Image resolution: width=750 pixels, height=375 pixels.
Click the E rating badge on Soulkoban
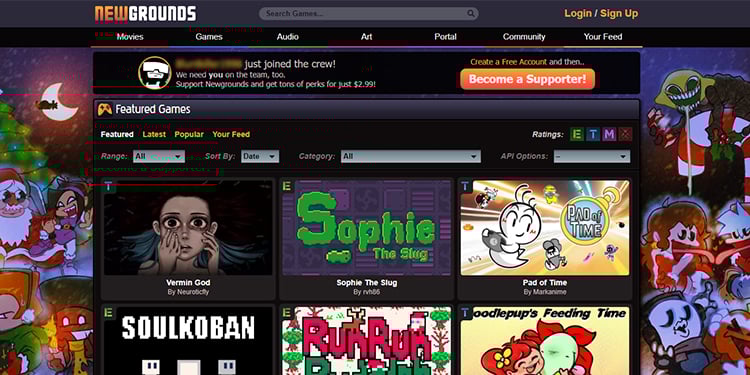(109, 313)
